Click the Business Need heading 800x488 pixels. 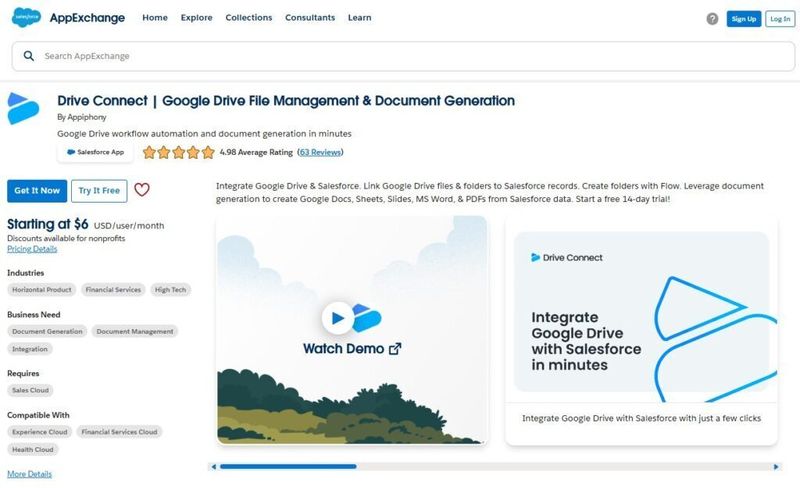34,314
